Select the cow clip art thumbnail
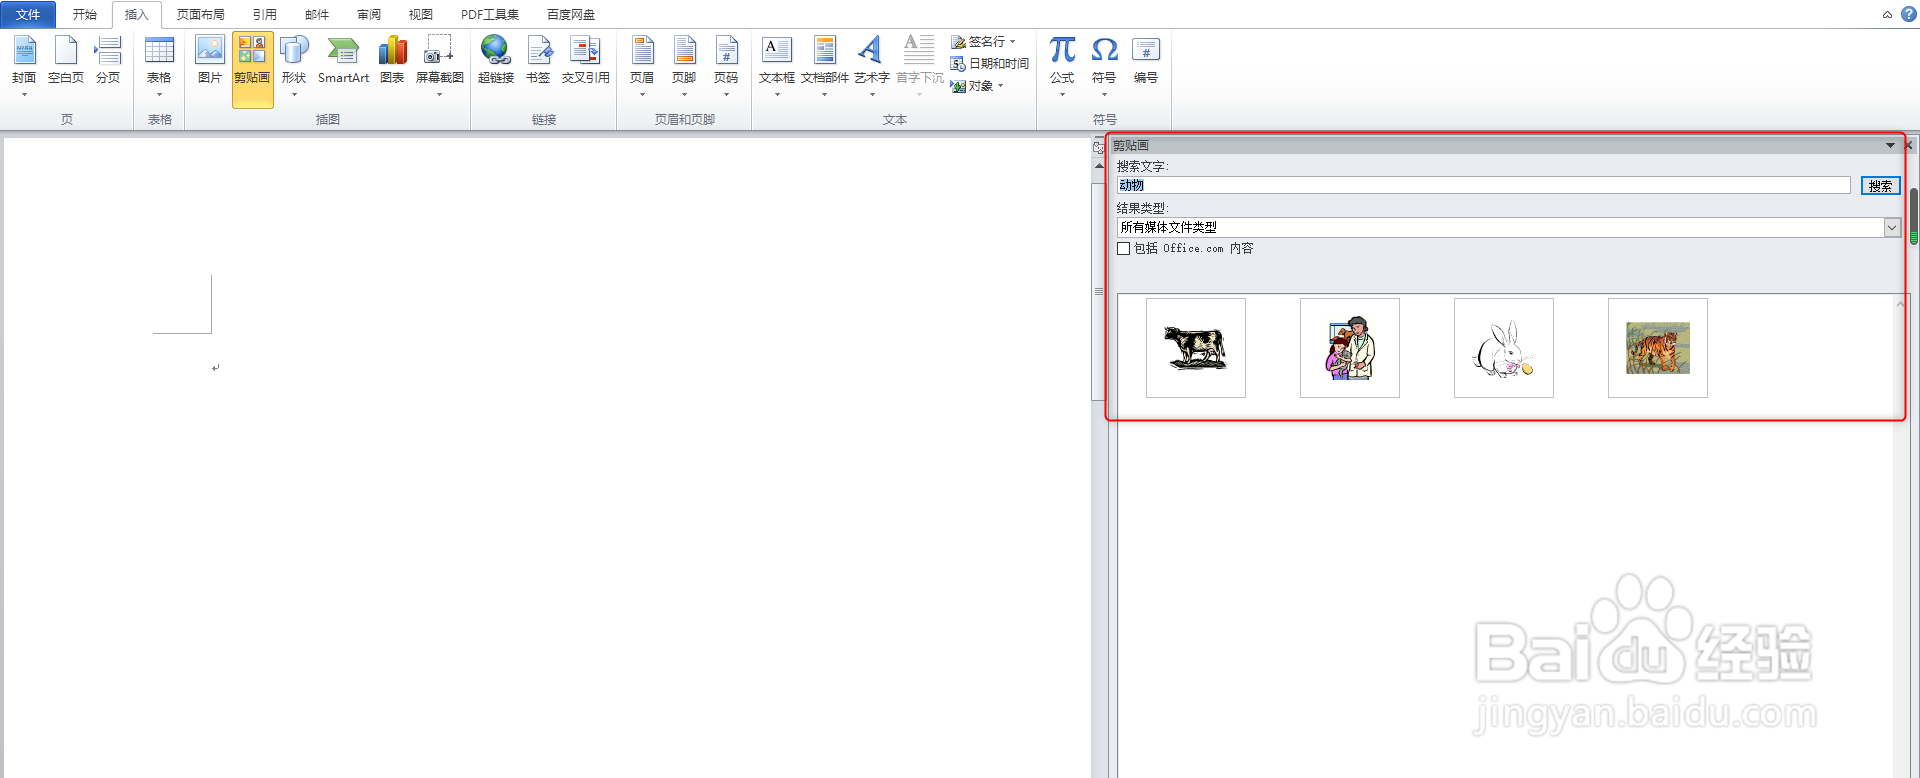 pos(1196,348)
